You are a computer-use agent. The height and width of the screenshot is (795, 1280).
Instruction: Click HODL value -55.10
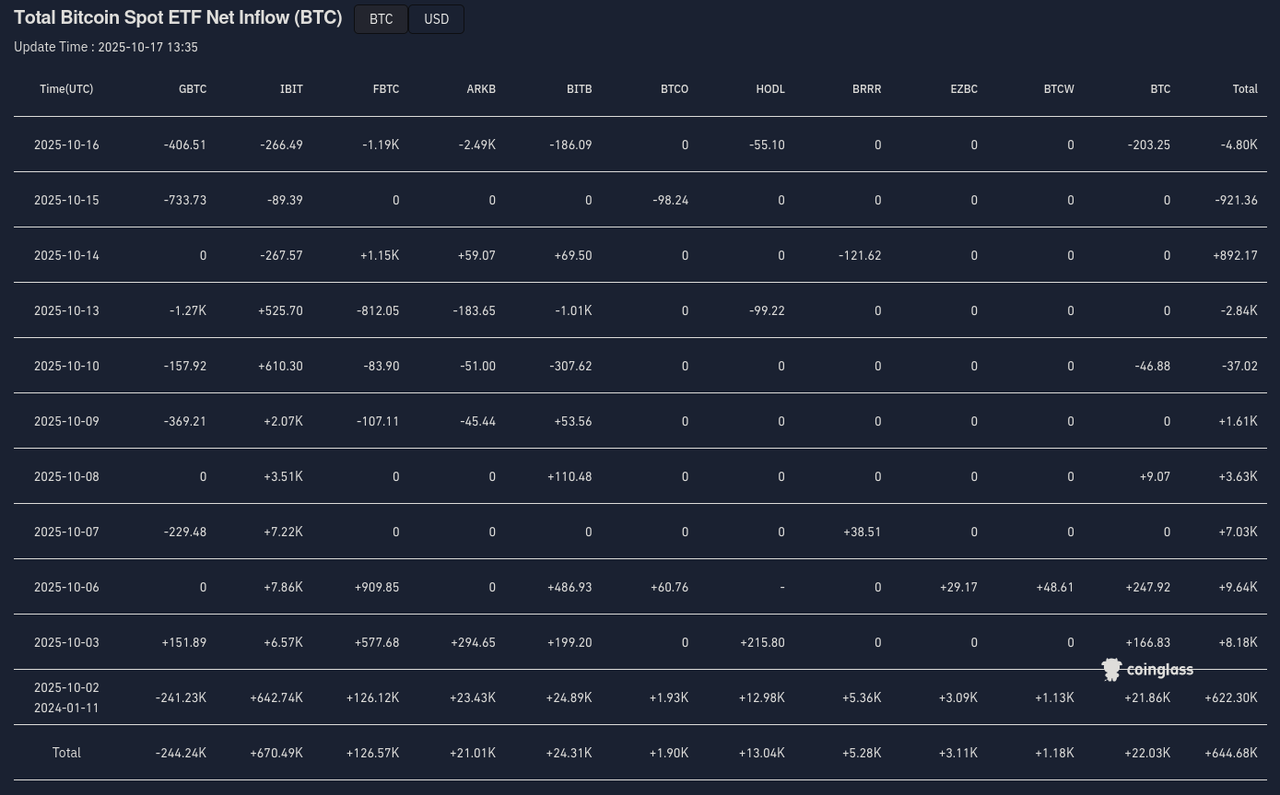767,145
